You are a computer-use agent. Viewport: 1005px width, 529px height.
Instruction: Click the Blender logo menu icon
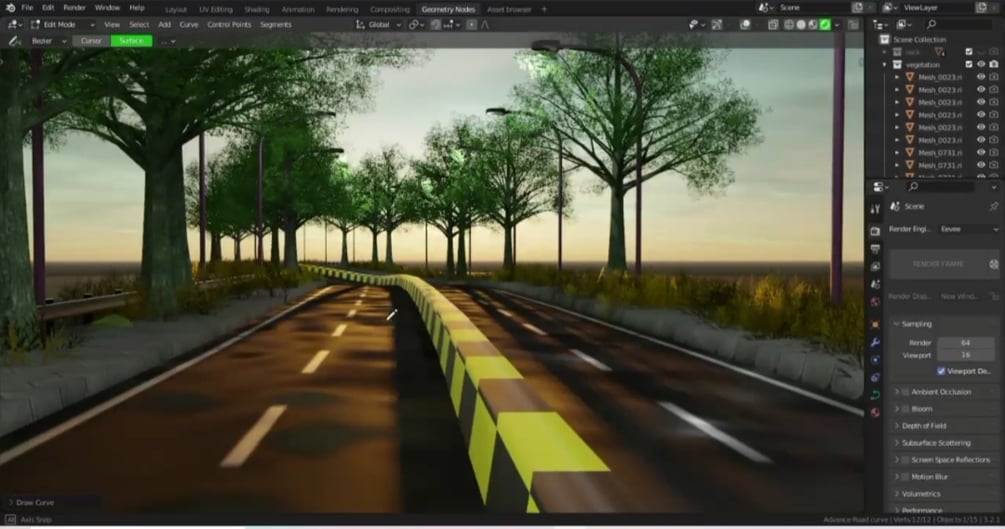[x=10, y=8]
